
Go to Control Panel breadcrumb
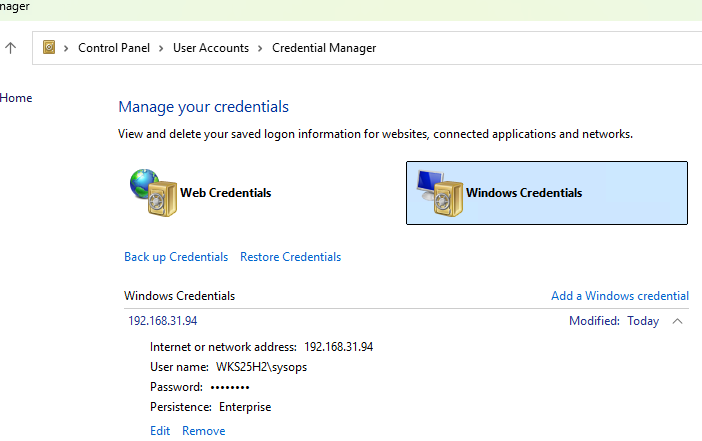point(112,48)
